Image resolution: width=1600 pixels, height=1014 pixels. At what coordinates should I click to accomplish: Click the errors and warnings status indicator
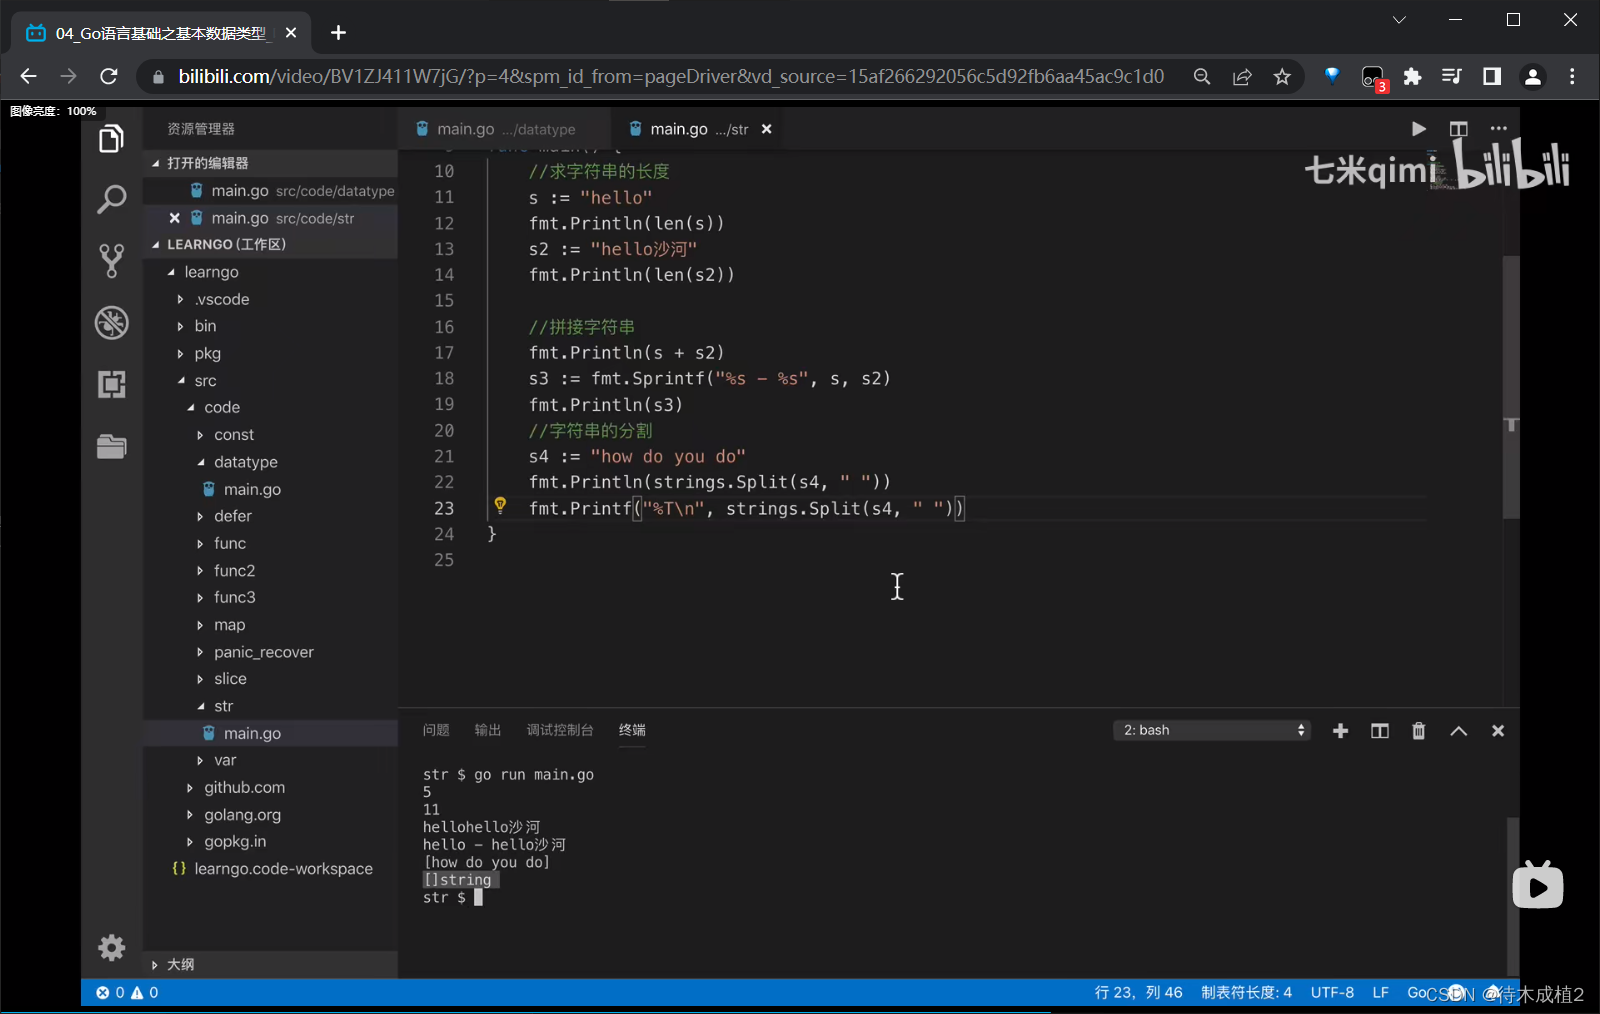(x=127, y=992)
